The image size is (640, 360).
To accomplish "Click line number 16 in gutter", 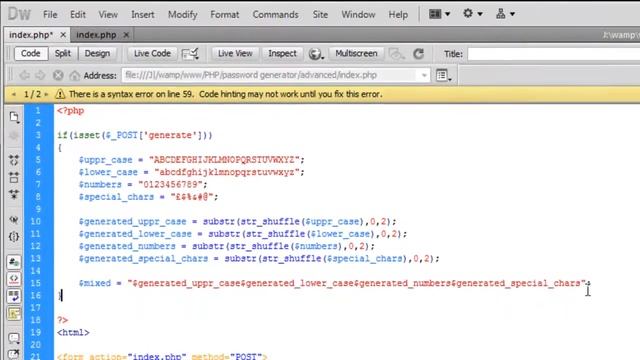I will (36, 296).
